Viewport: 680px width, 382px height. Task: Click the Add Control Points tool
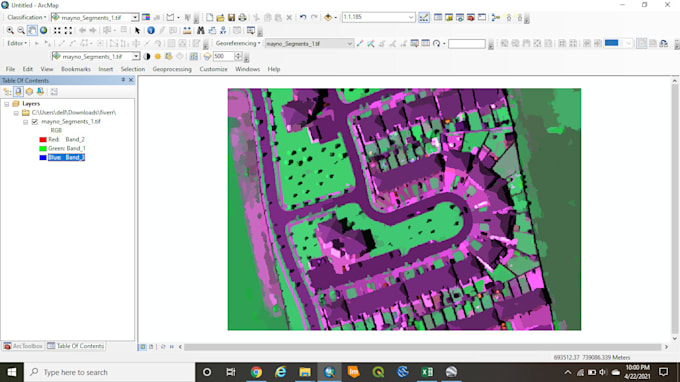click(360, 43)
